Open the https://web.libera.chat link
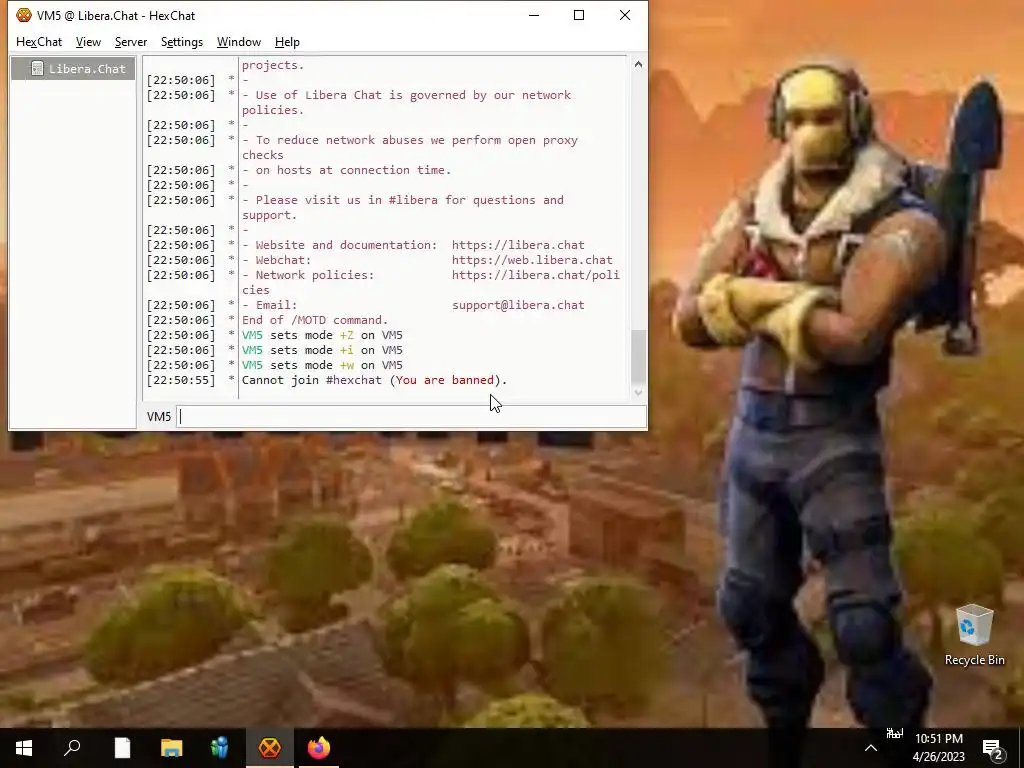 pos(532,260)
